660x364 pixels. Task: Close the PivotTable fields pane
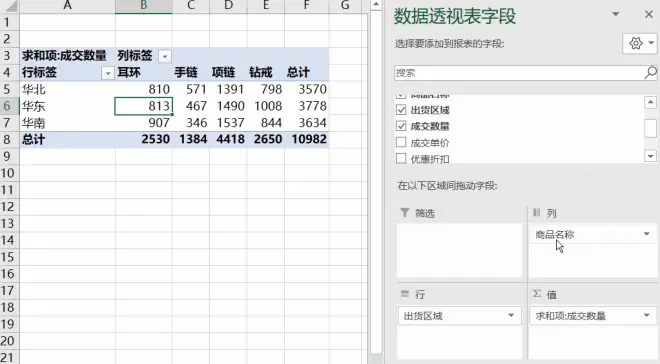(649, 14)
